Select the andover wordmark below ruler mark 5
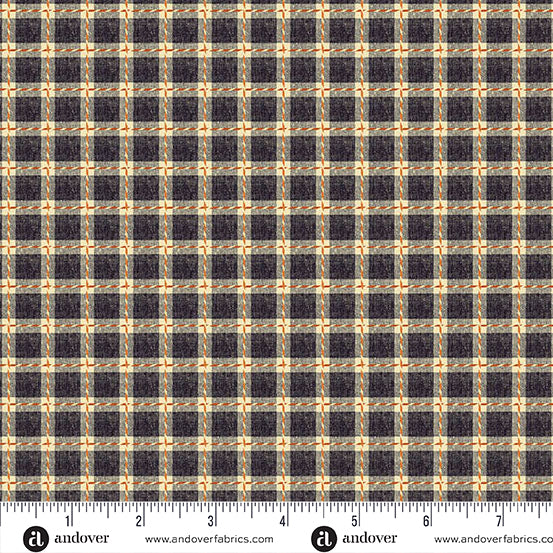This screenshot has width=553, height=553. coord(370,539)
